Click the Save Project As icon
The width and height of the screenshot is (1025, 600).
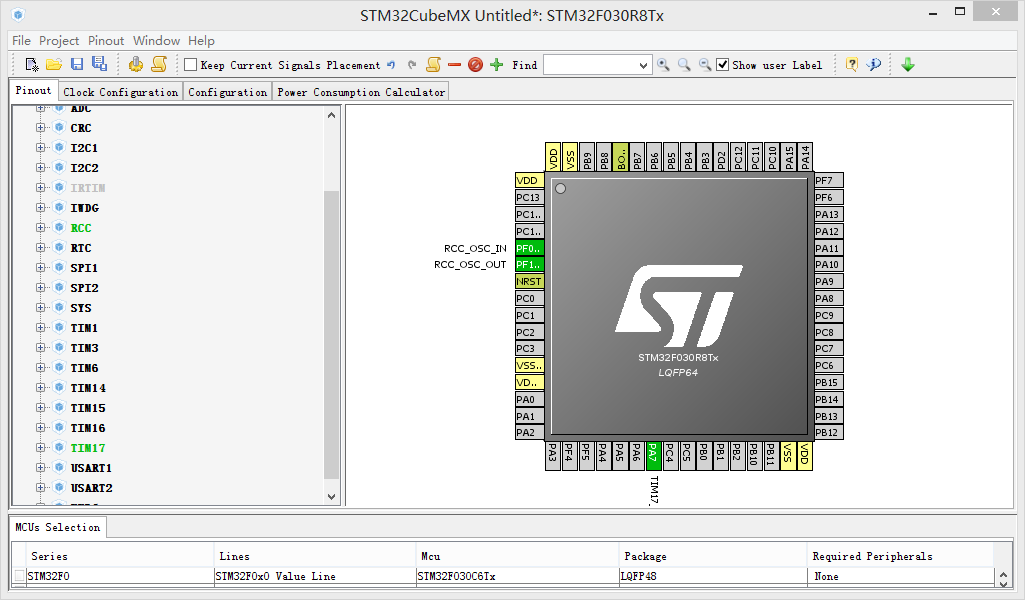coord(99,63)
